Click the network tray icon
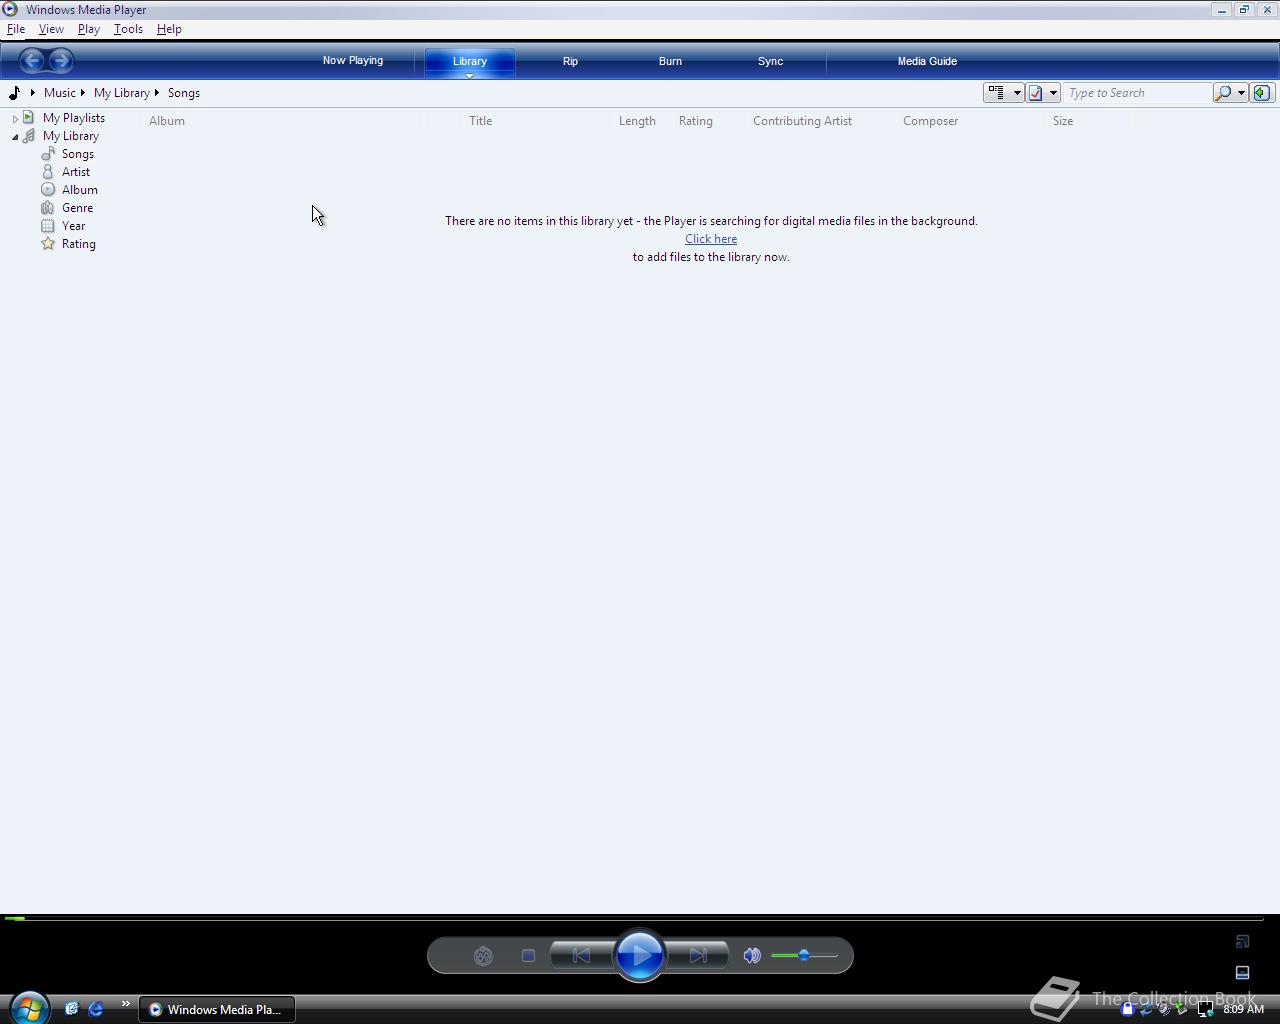Viewport: 1280px width, 1024px height. pos(1205,1009)
